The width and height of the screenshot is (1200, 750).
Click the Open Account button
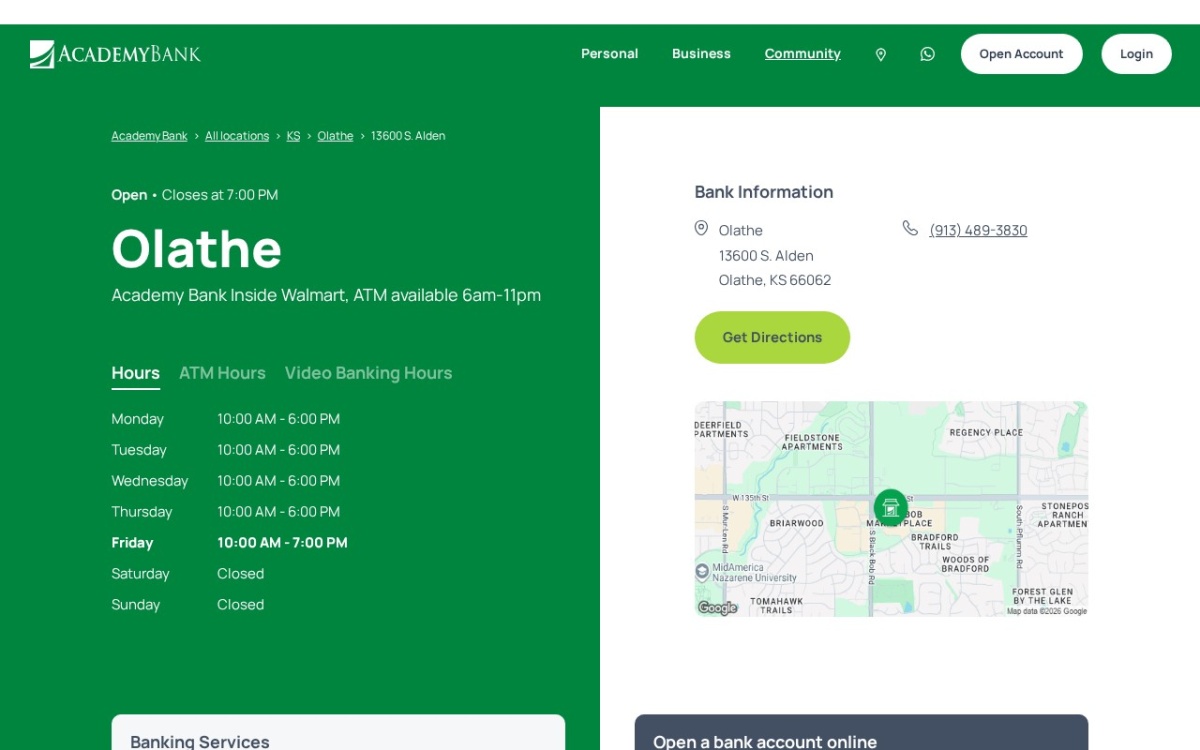1021,54
